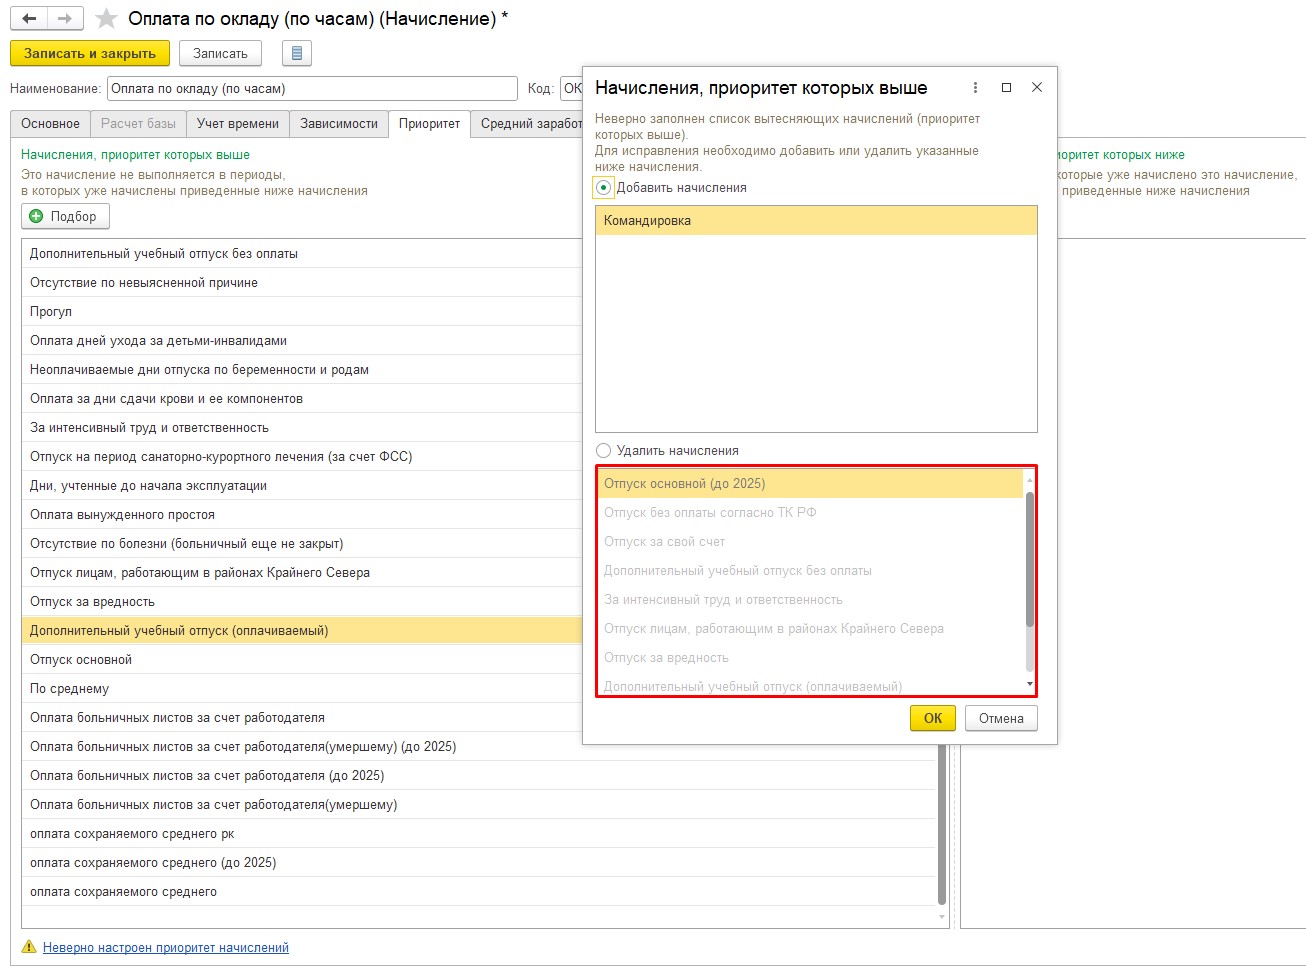Switch to the Основное tab
The width and height of the screenshot is (1306, 968).
[50, 124]
